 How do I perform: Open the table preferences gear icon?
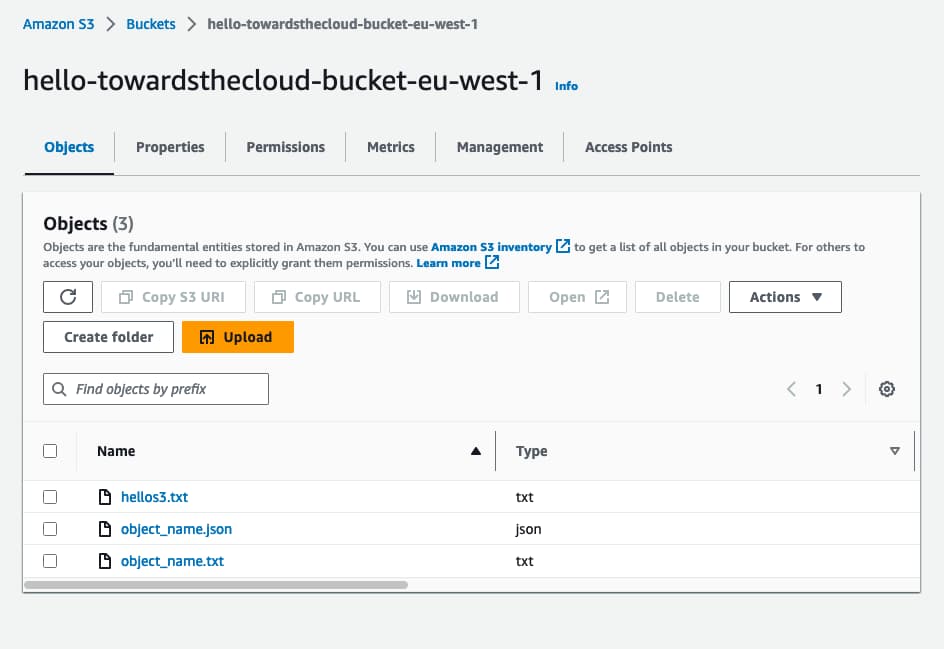click(886, 389)
